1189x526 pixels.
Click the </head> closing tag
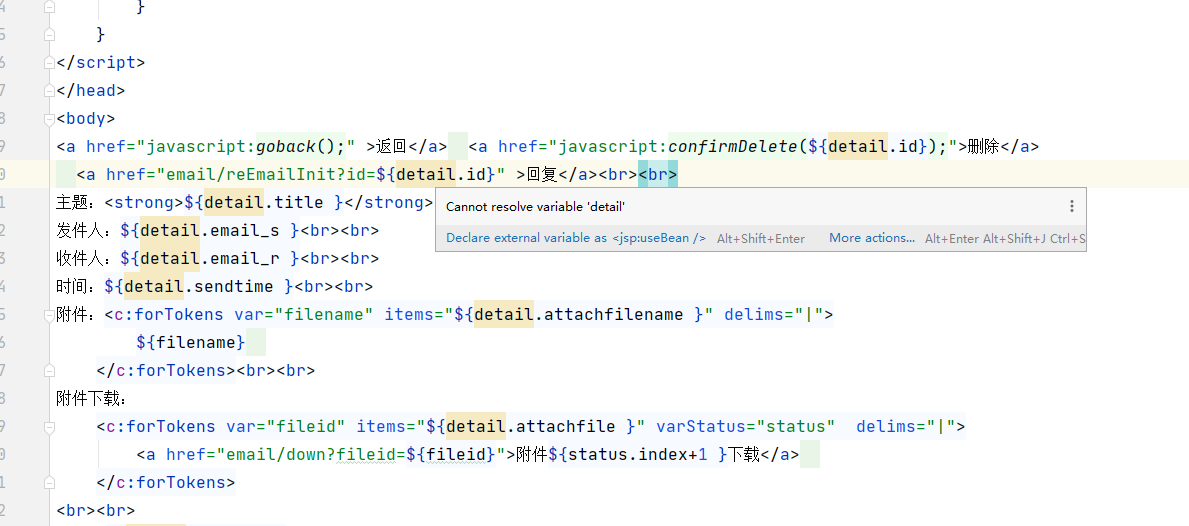coord(90,91)
